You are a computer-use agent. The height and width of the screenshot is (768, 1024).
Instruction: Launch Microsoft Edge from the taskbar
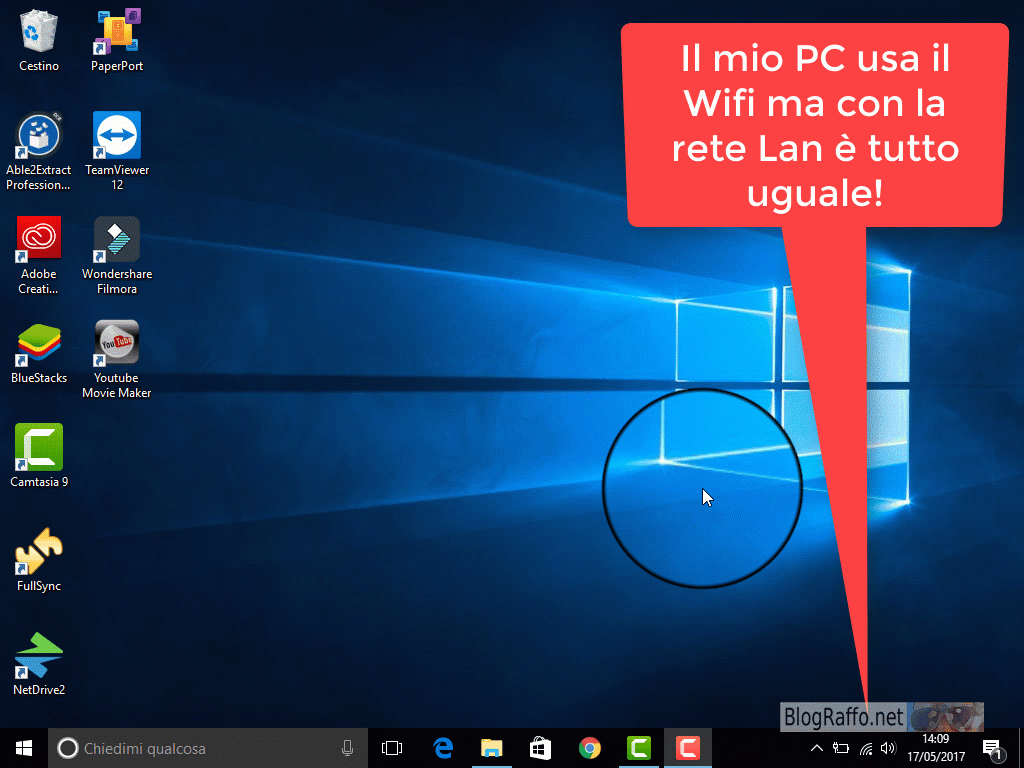coord(443,748)
